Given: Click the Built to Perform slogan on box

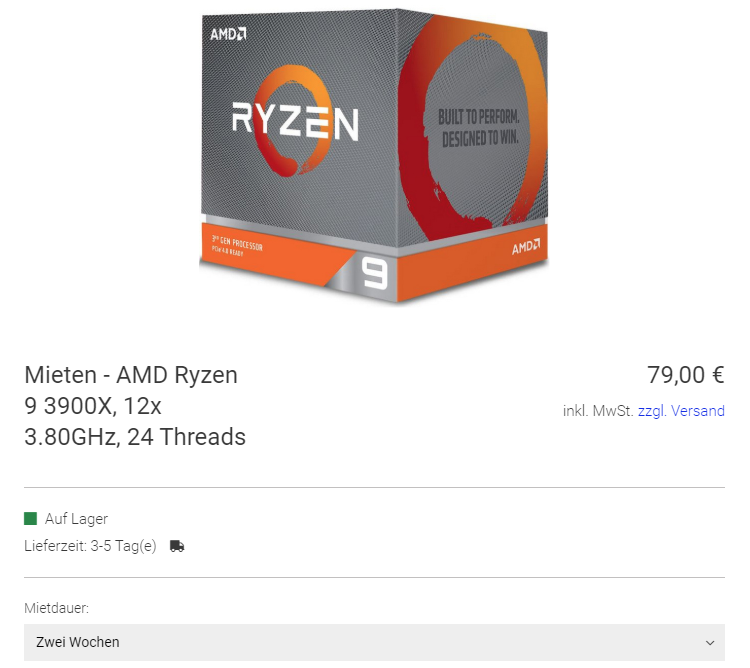Looking at the screenshot, I should (479, 128).
